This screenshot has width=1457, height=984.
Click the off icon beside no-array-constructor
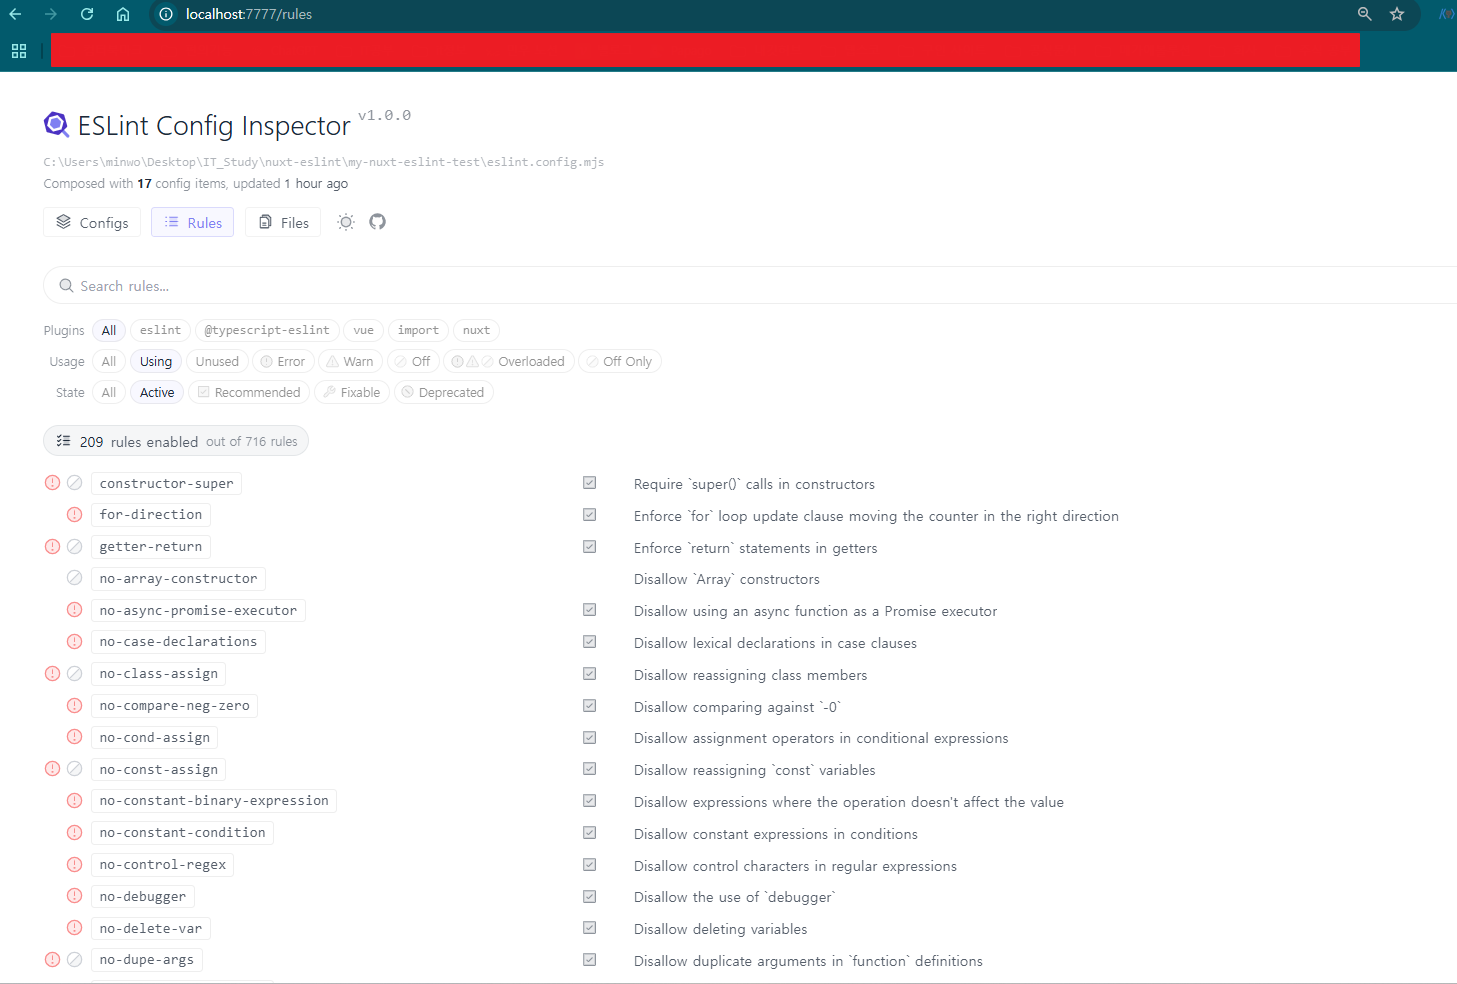tap(74, 578)
